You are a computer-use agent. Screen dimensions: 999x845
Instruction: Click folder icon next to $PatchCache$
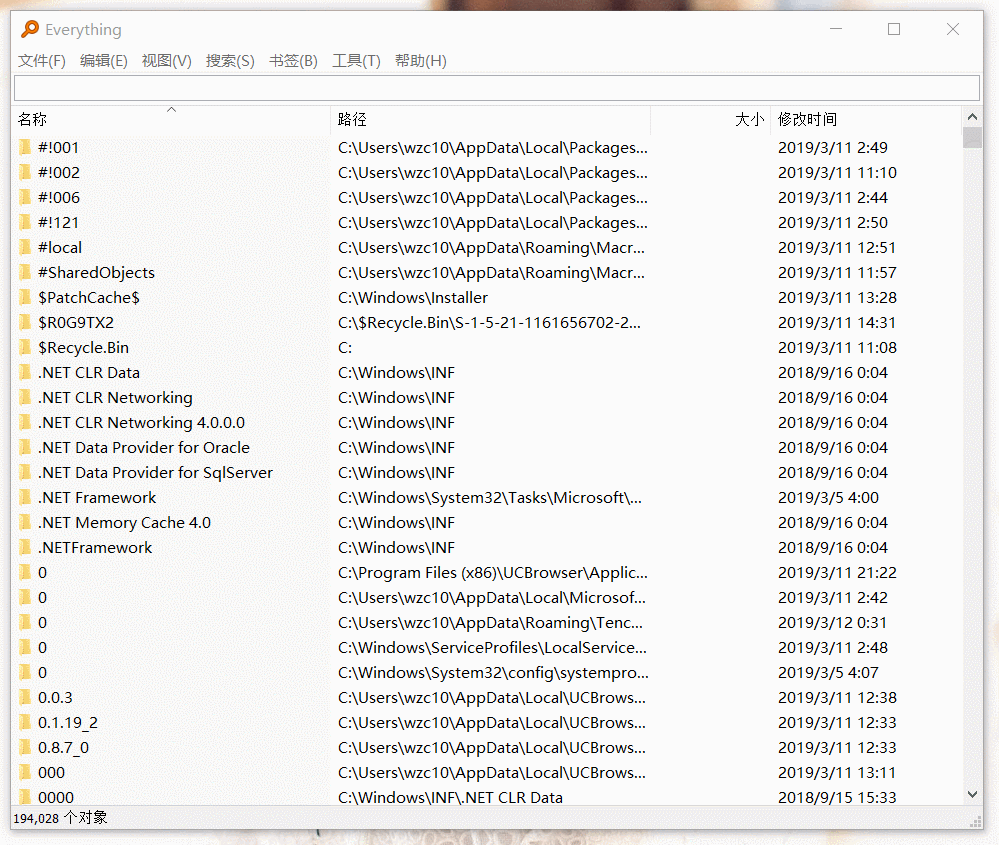click(x=25, y=298)
